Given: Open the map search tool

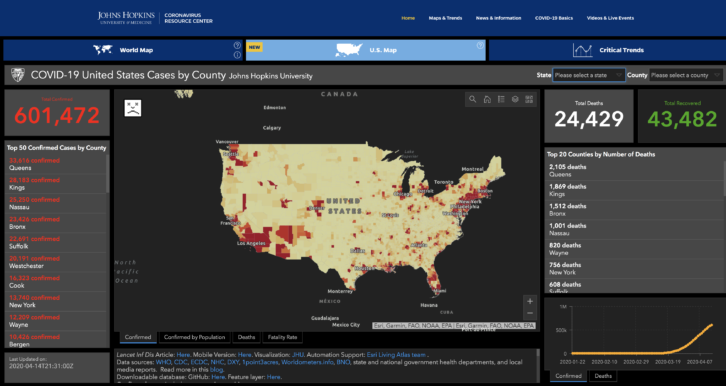Looking at the screenshot, I should (472, 99).
